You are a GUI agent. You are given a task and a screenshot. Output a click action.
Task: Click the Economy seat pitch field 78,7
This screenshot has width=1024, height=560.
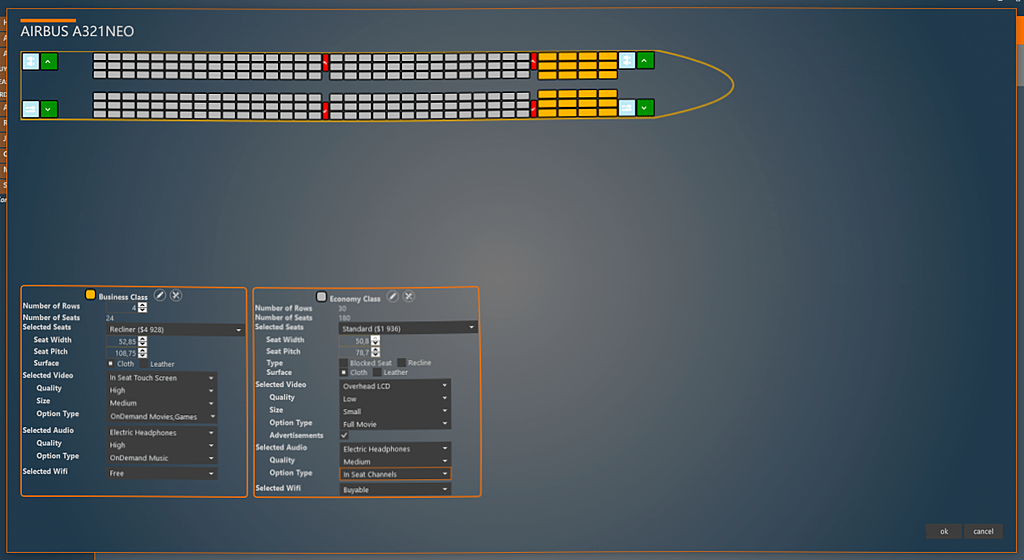pyautogui.click(x=355, y=352)
